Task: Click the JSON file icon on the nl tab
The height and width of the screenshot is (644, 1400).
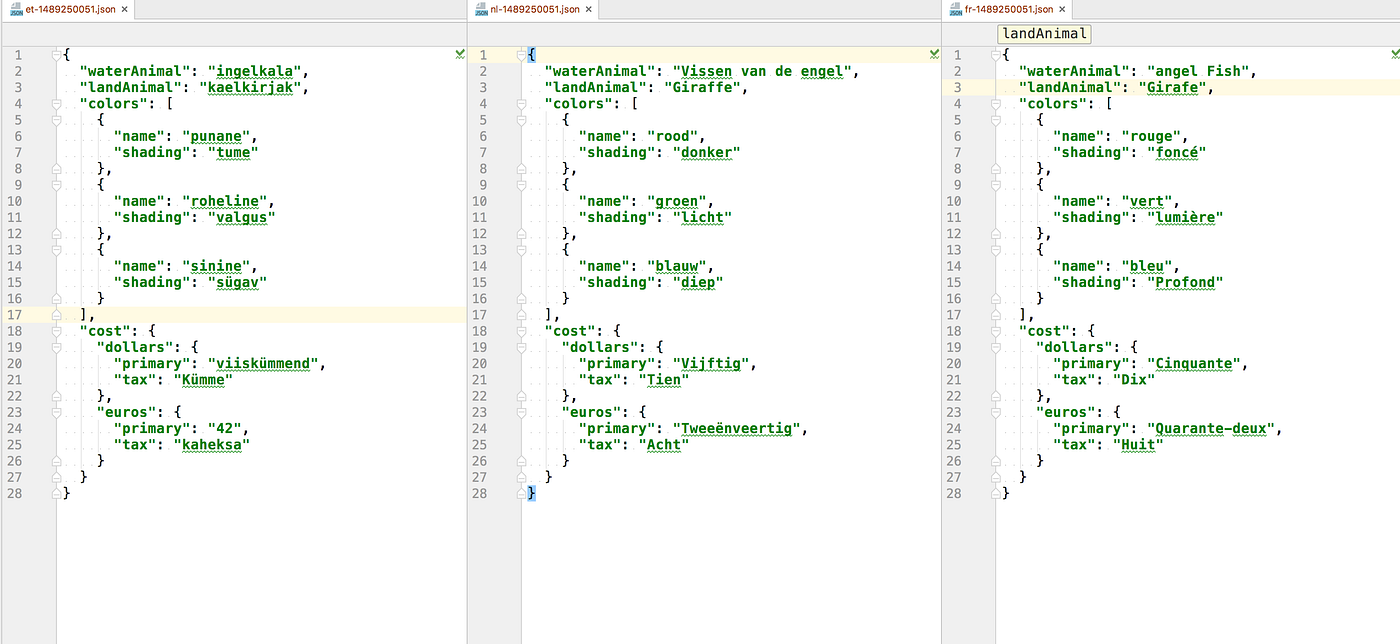Action: coord(480,9)
